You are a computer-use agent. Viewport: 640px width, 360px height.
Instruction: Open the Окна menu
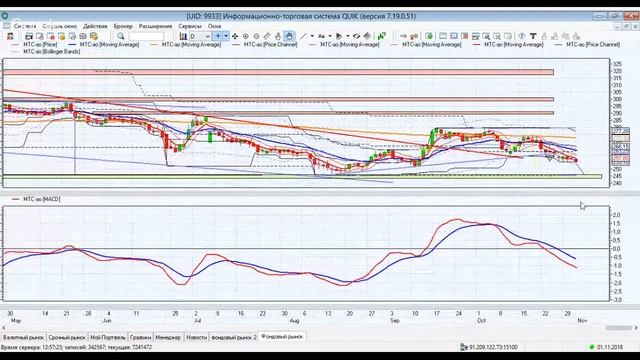click(214, 26)
